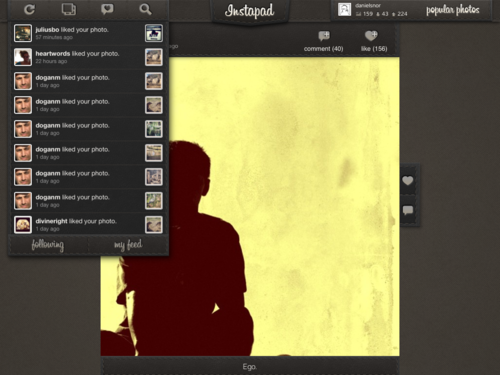Open the photo thumbnail liked by heartwords
500x375 pixels.
(154, 57)
